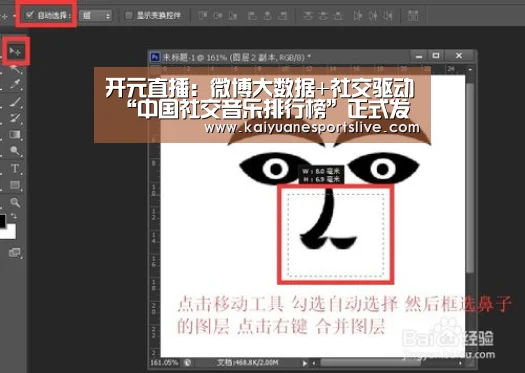The image size is (525, 373).
Task: Click the 未标题-1 document title bar
Action: coord(280,57)
